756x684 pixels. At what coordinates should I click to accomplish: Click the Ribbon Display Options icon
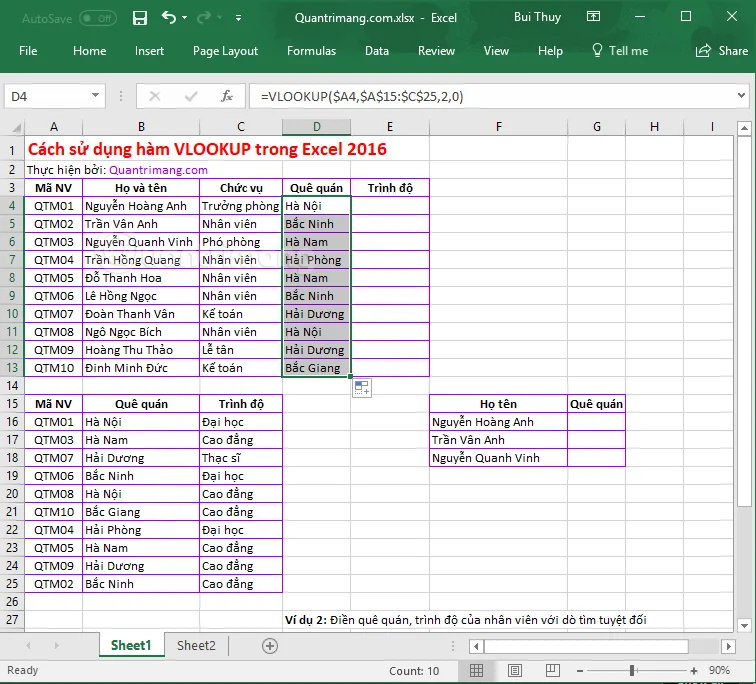click(594, 17)
